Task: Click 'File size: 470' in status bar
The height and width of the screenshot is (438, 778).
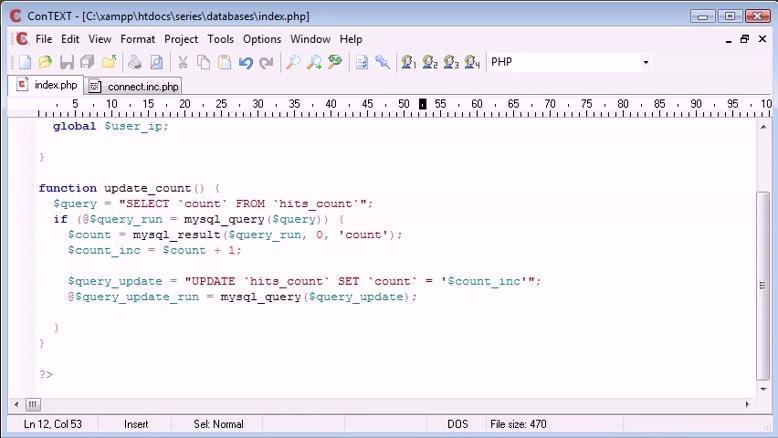Action: click(x=518, y=424)
